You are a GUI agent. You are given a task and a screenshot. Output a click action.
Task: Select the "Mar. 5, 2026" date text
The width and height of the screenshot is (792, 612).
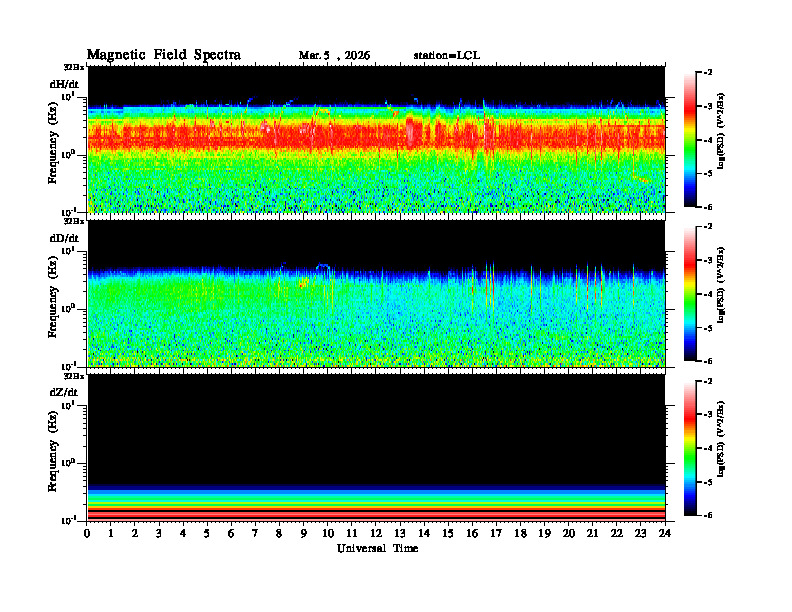tap(334, 56)
